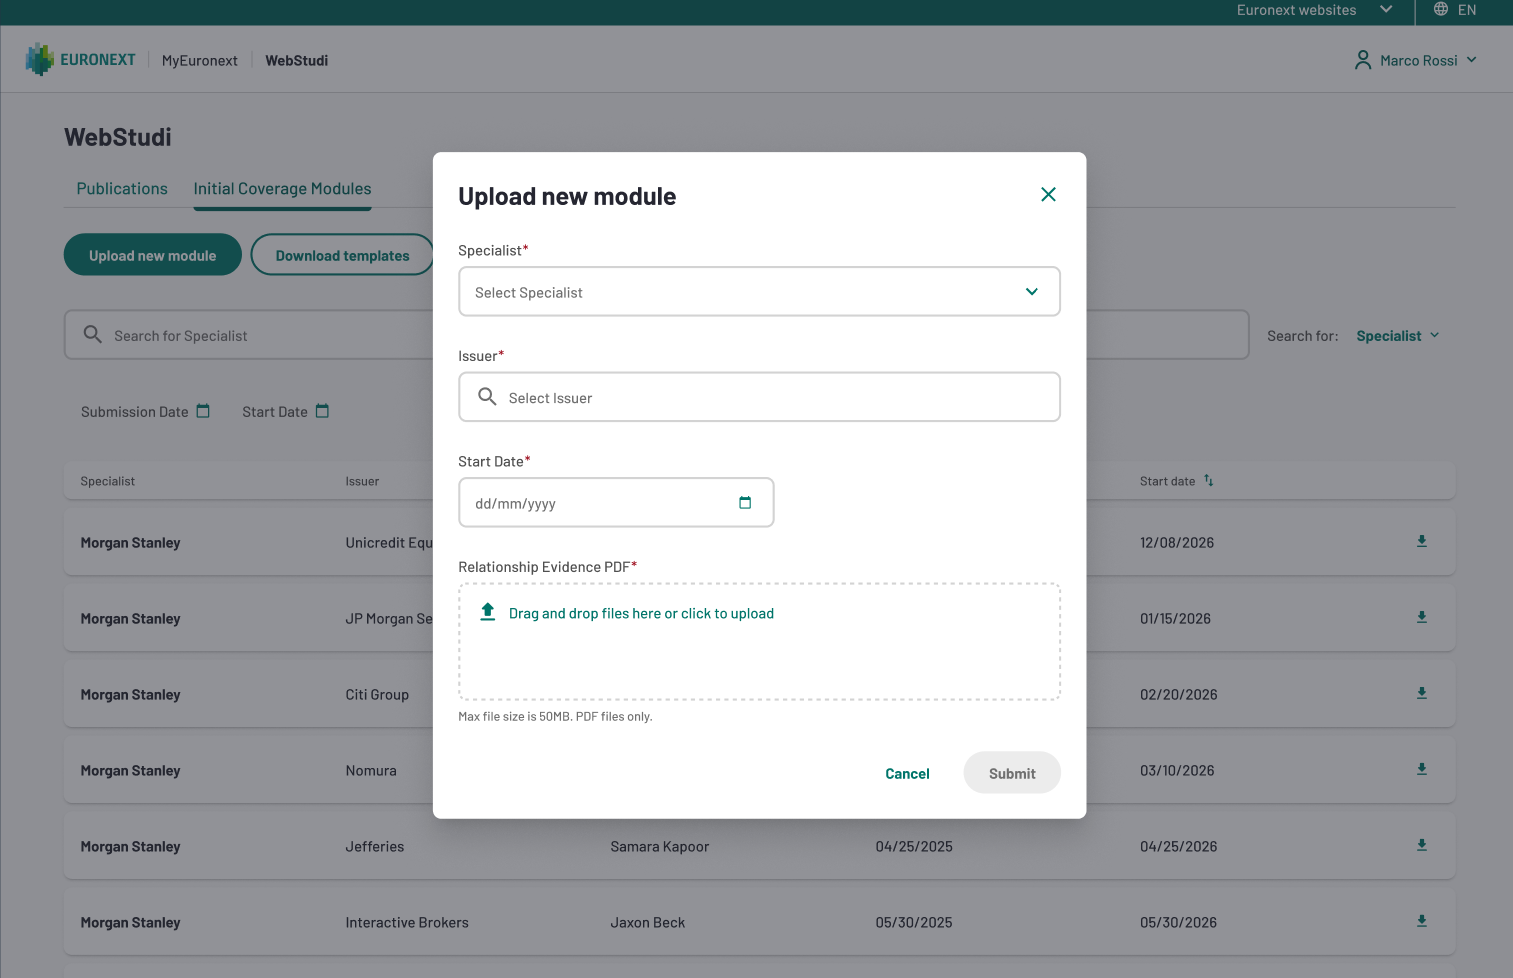1513x978 pixels.
Task: Close the Upload new module dialog
Action: [x=1048, y=194]
